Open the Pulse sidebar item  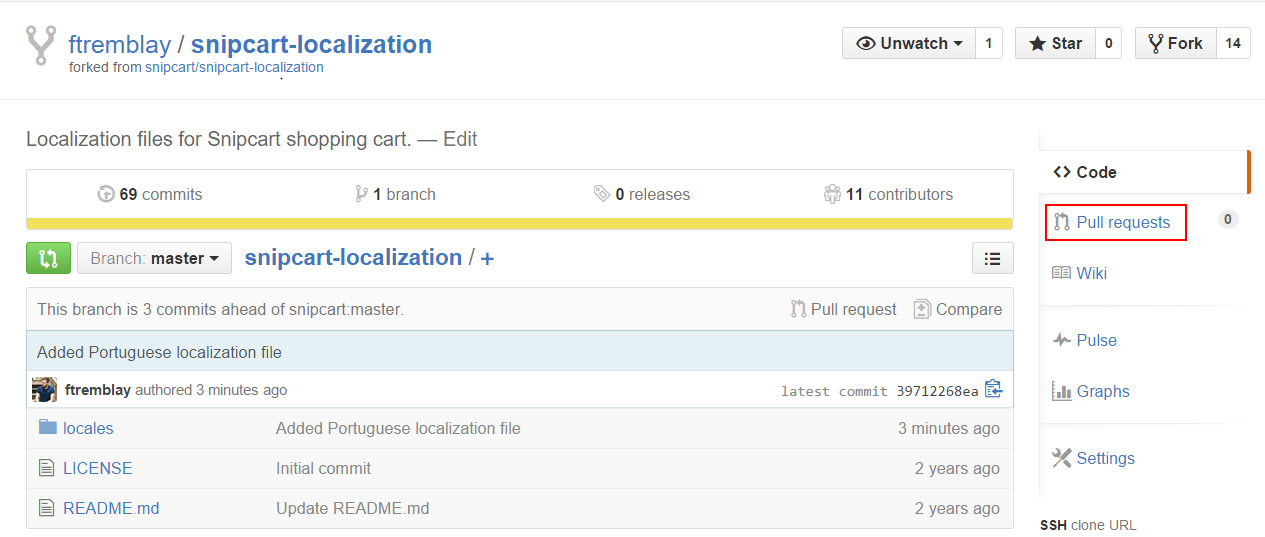pyautogui.click(x=1084, y=340)
